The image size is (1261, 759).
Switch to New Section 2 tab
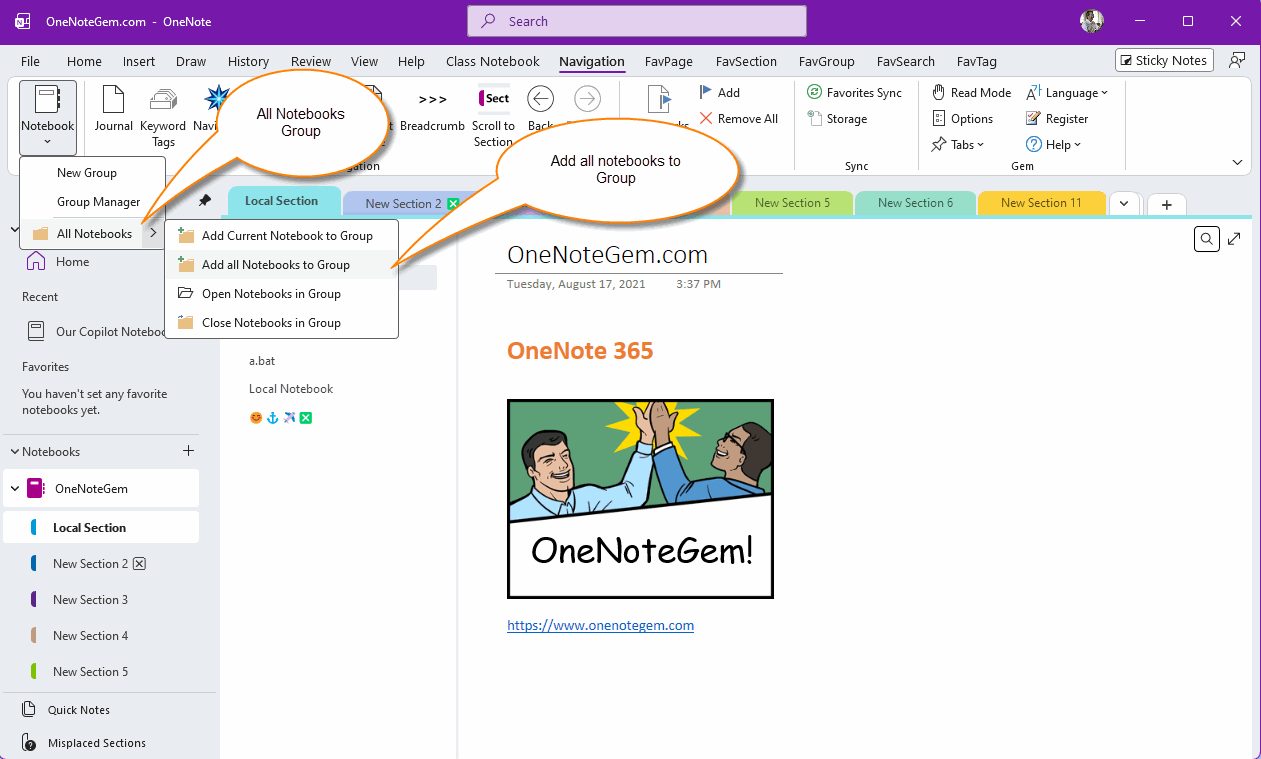pyautogui.click(x=404, y=203)
